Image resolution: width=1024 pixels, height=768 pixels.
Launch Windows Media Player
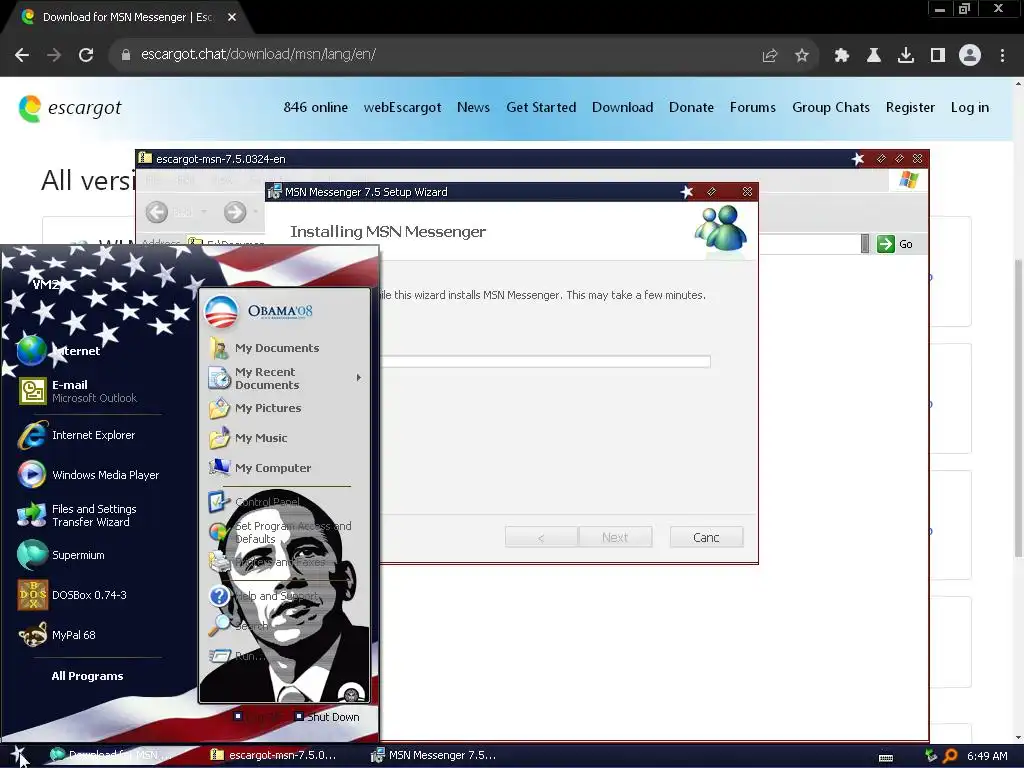89,475
